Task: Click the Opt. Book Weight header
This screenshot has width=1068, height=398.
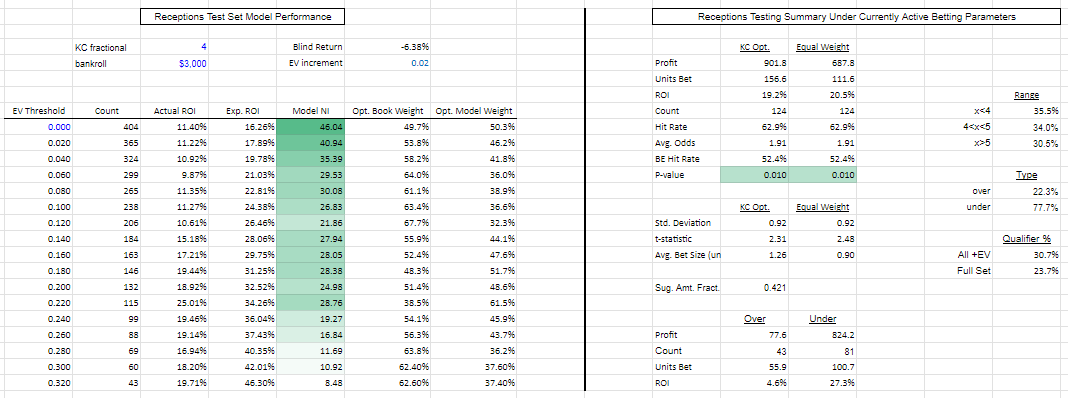Action: (x=388, y=111)
